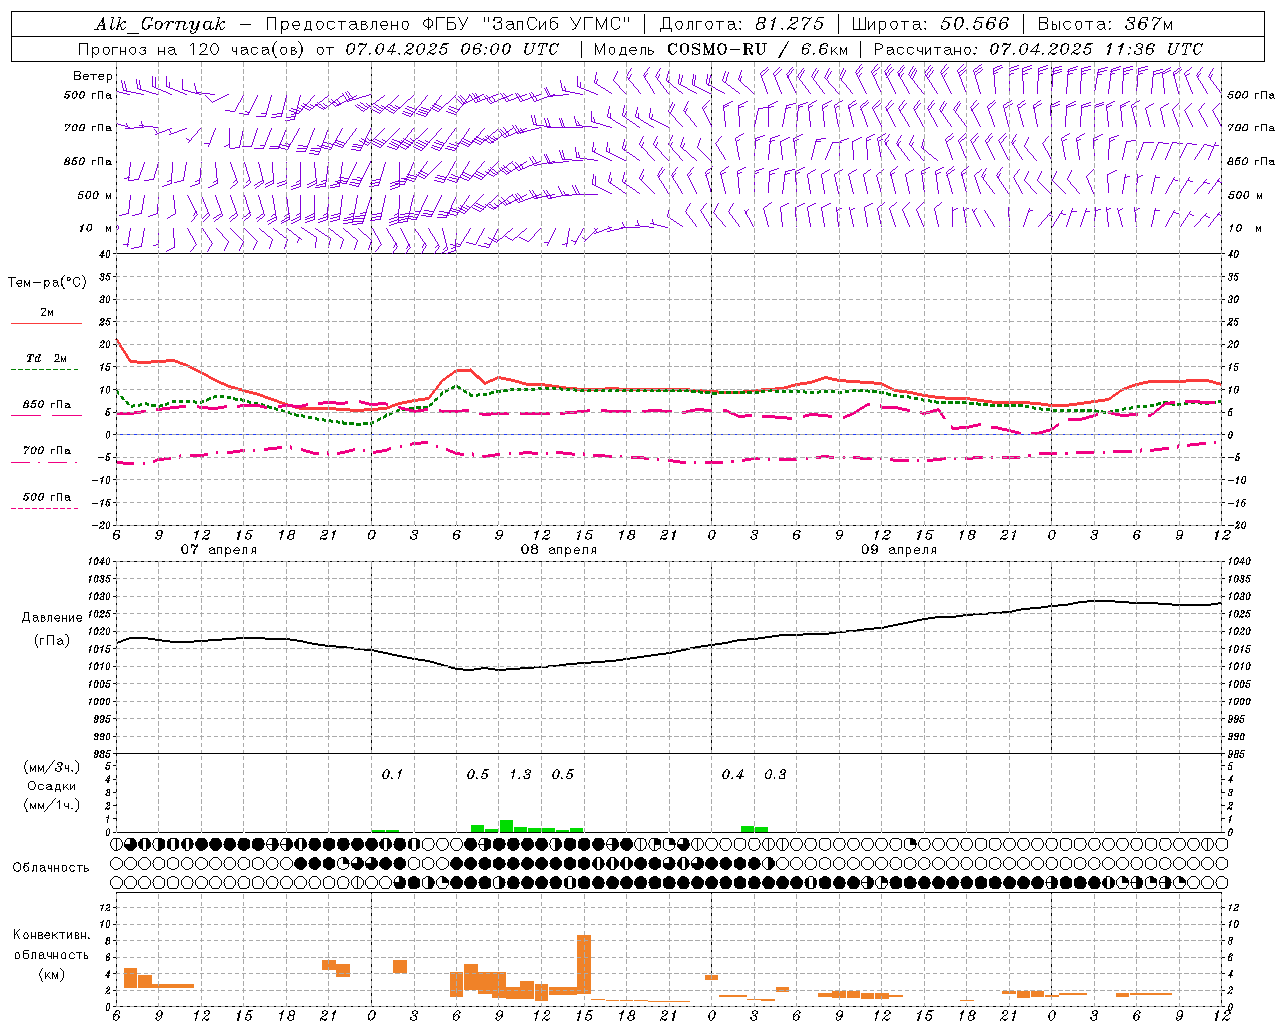The height and width of the screenshot is (1024, 1280).
Task: Click the station name Alk_Gornyak
Action: (x=160, y=24)
